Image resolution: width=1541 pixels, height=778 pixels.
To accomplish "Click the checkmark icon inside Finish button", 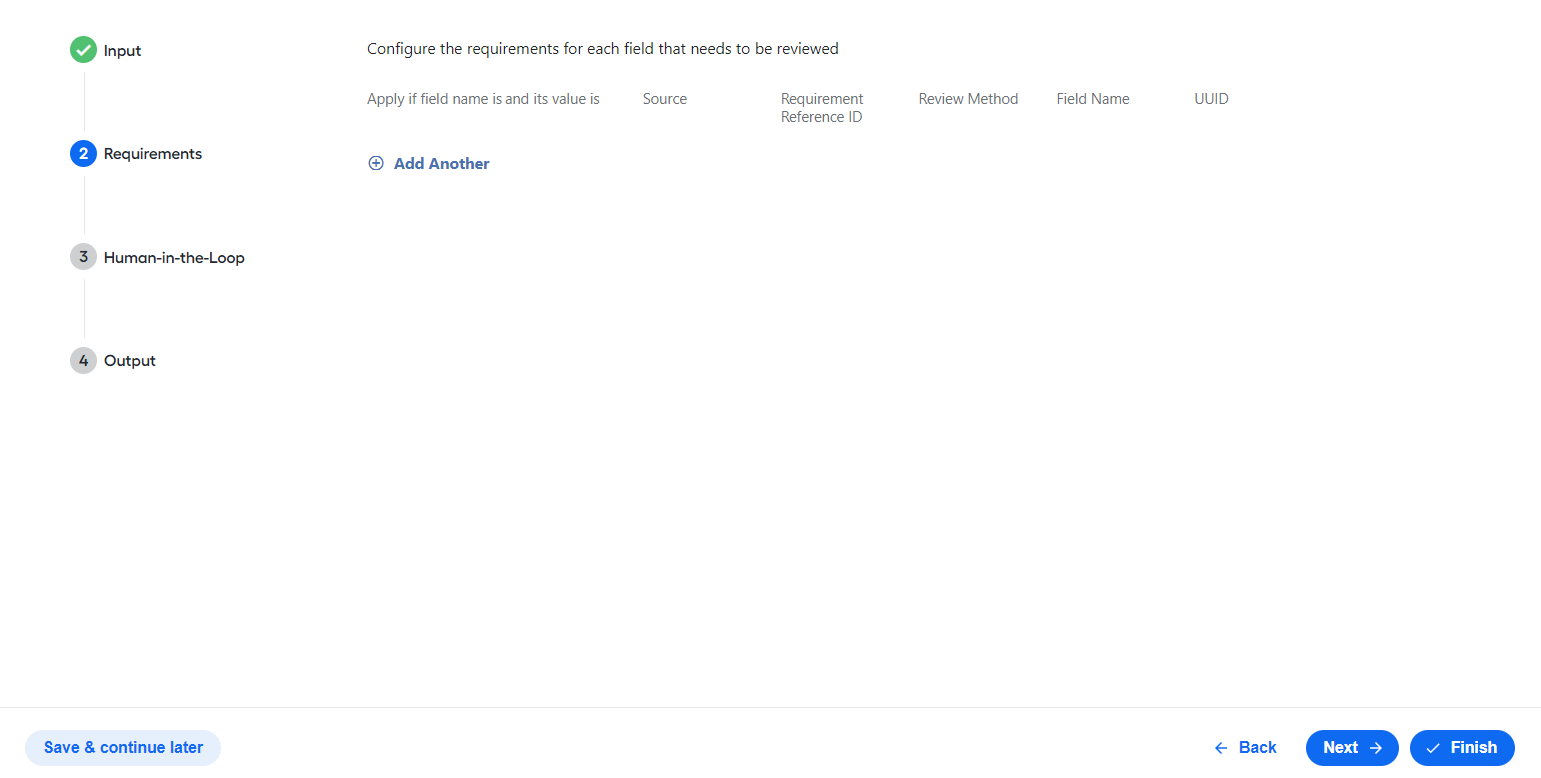I will pos(1433,748).
